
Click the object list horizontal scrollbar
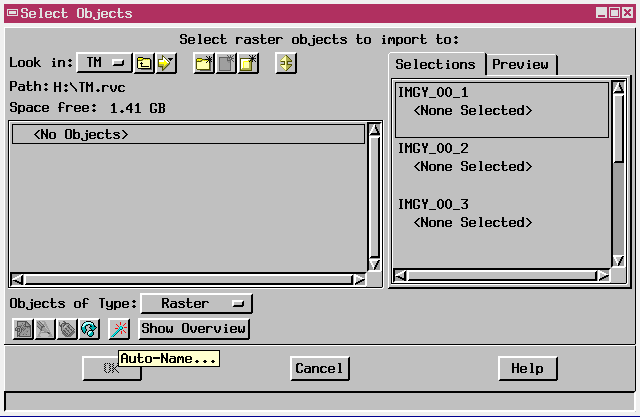tap(187, 280)
